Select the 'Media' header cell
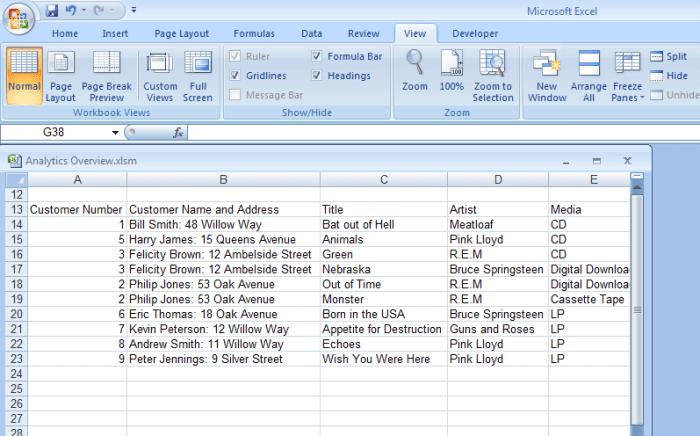 tap(589, 210)
